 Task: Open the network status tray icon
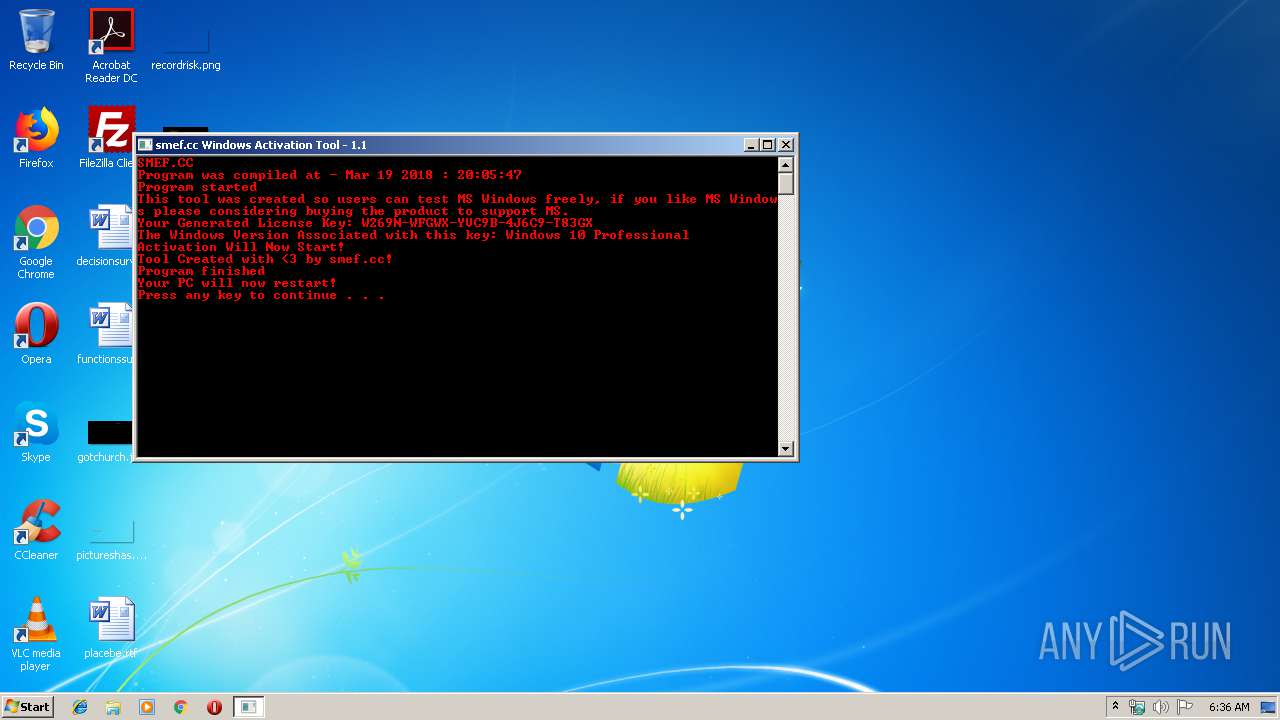coord(1137,707)
